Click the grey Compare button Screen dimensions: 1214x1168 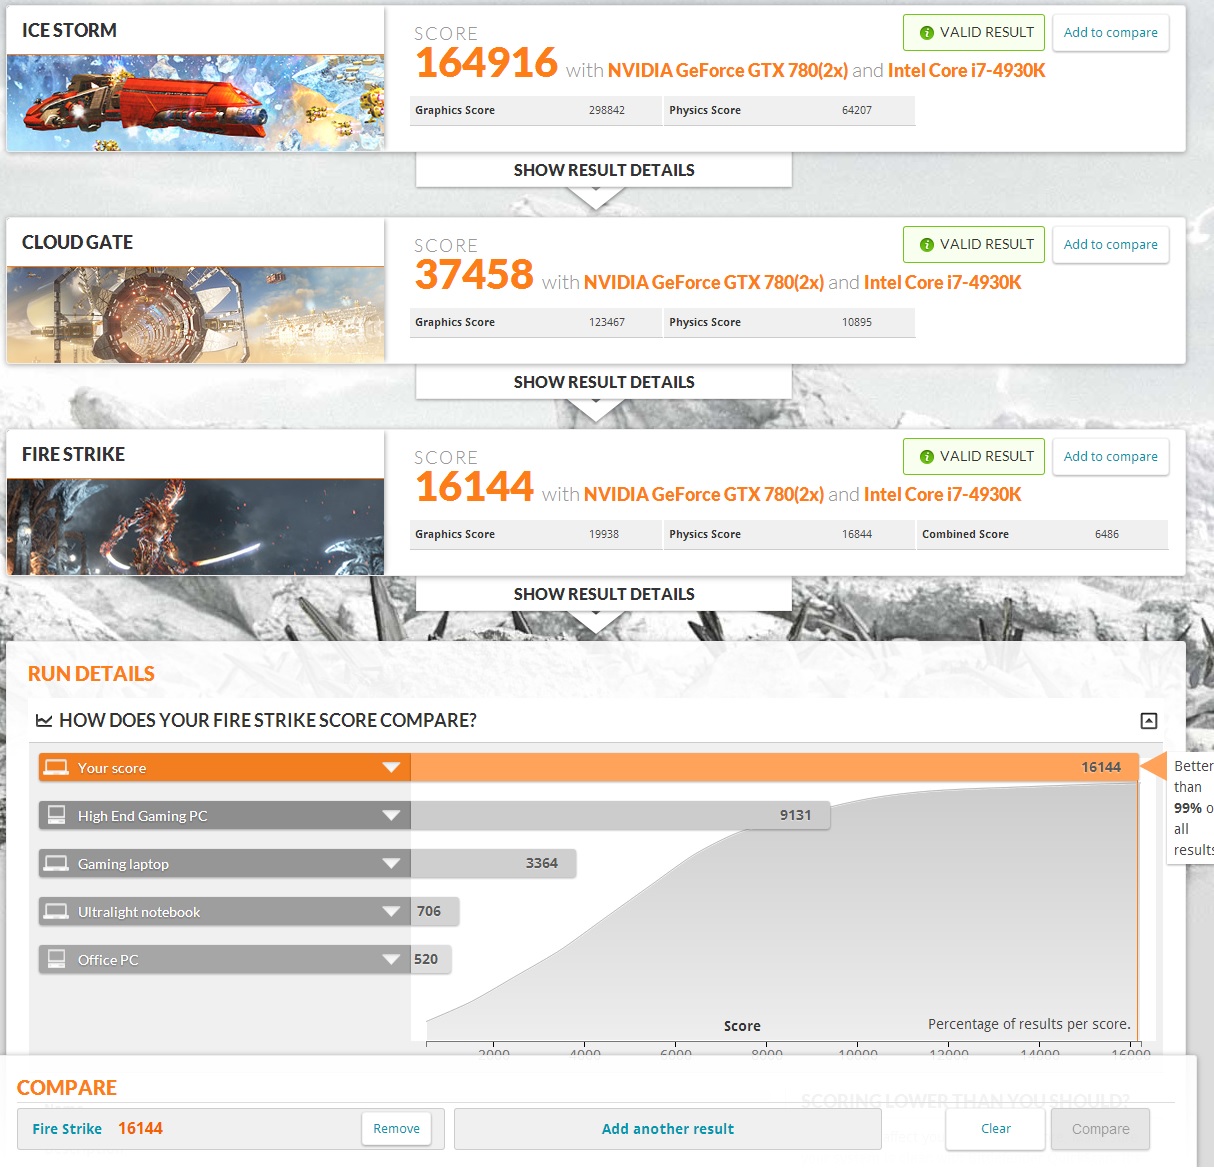pos(1100,1129)
